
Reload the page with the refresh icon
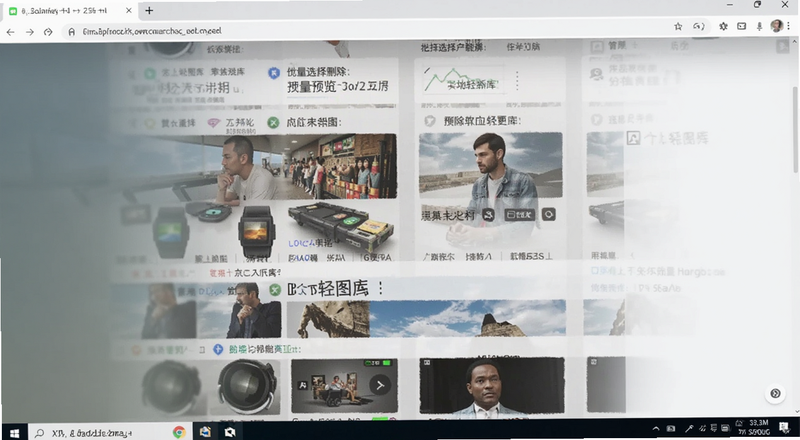48,32
